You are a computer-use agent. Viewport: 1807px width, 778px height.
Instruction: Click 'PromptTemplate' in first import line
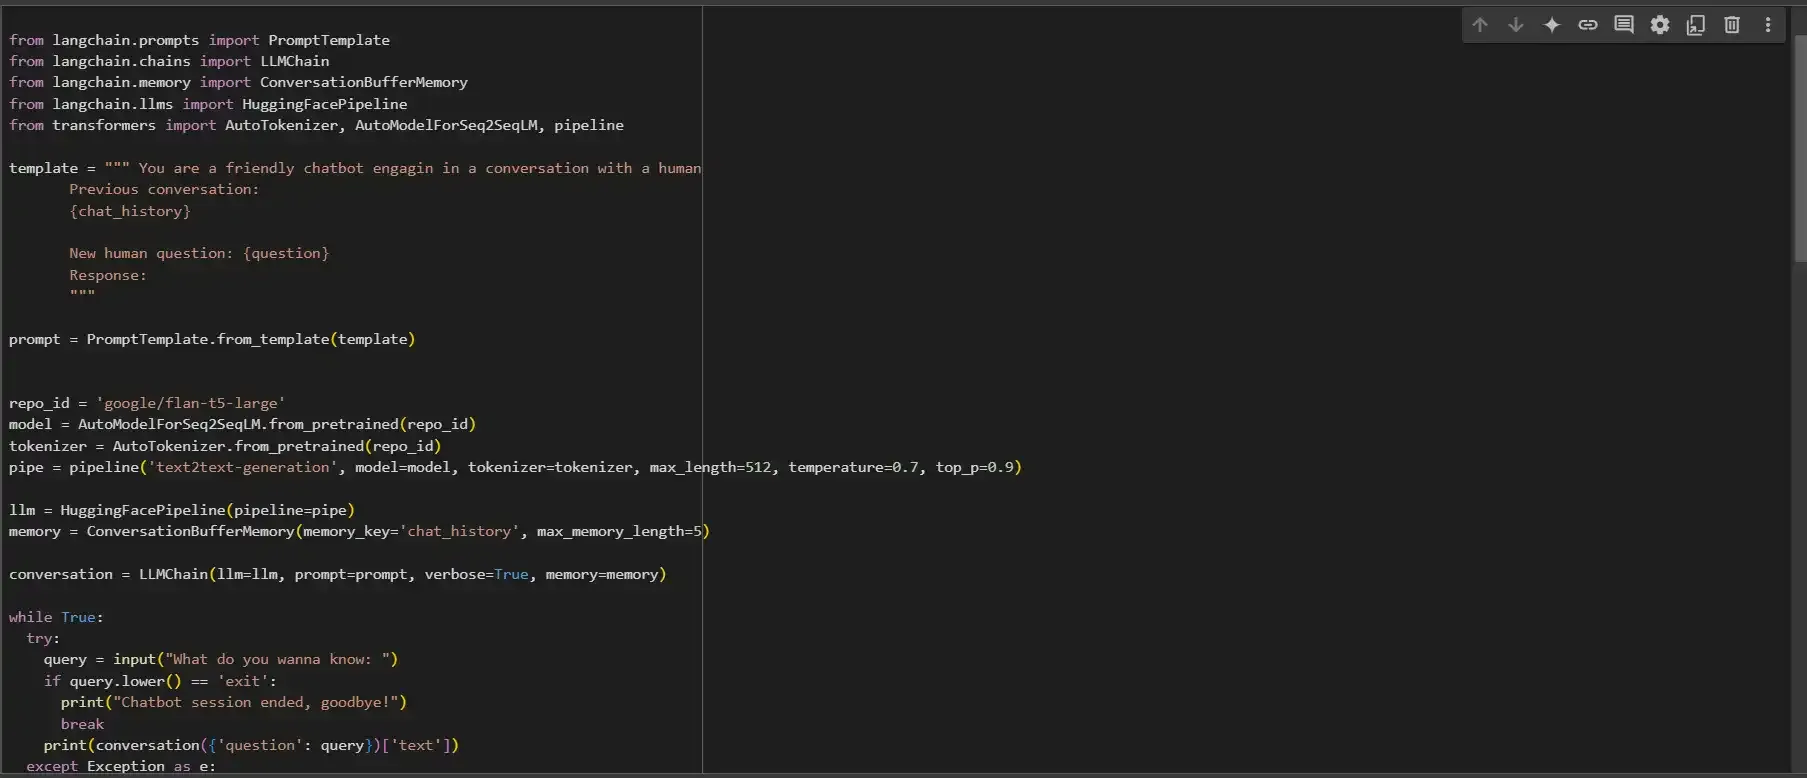click(x=329, y=40)
